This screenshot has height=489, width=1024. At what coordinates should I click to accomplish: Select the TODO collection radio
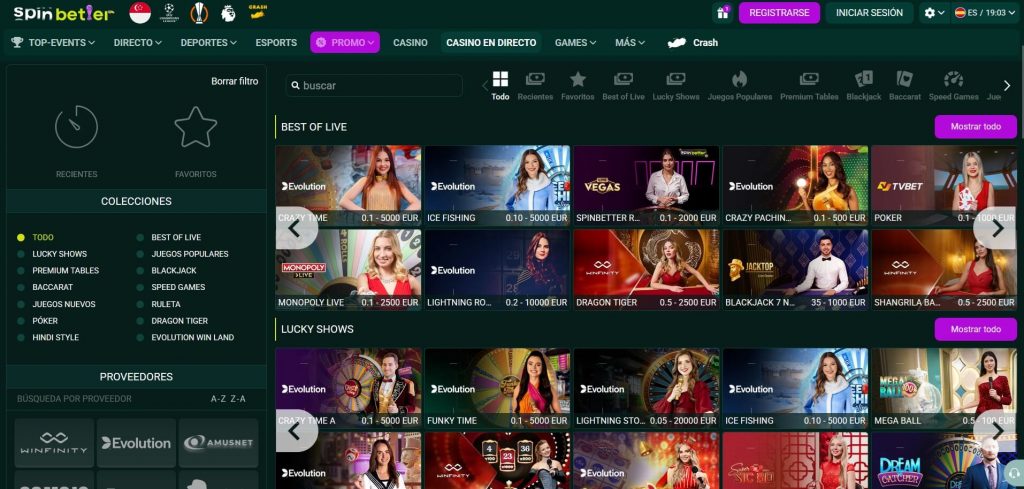(21, 238)
